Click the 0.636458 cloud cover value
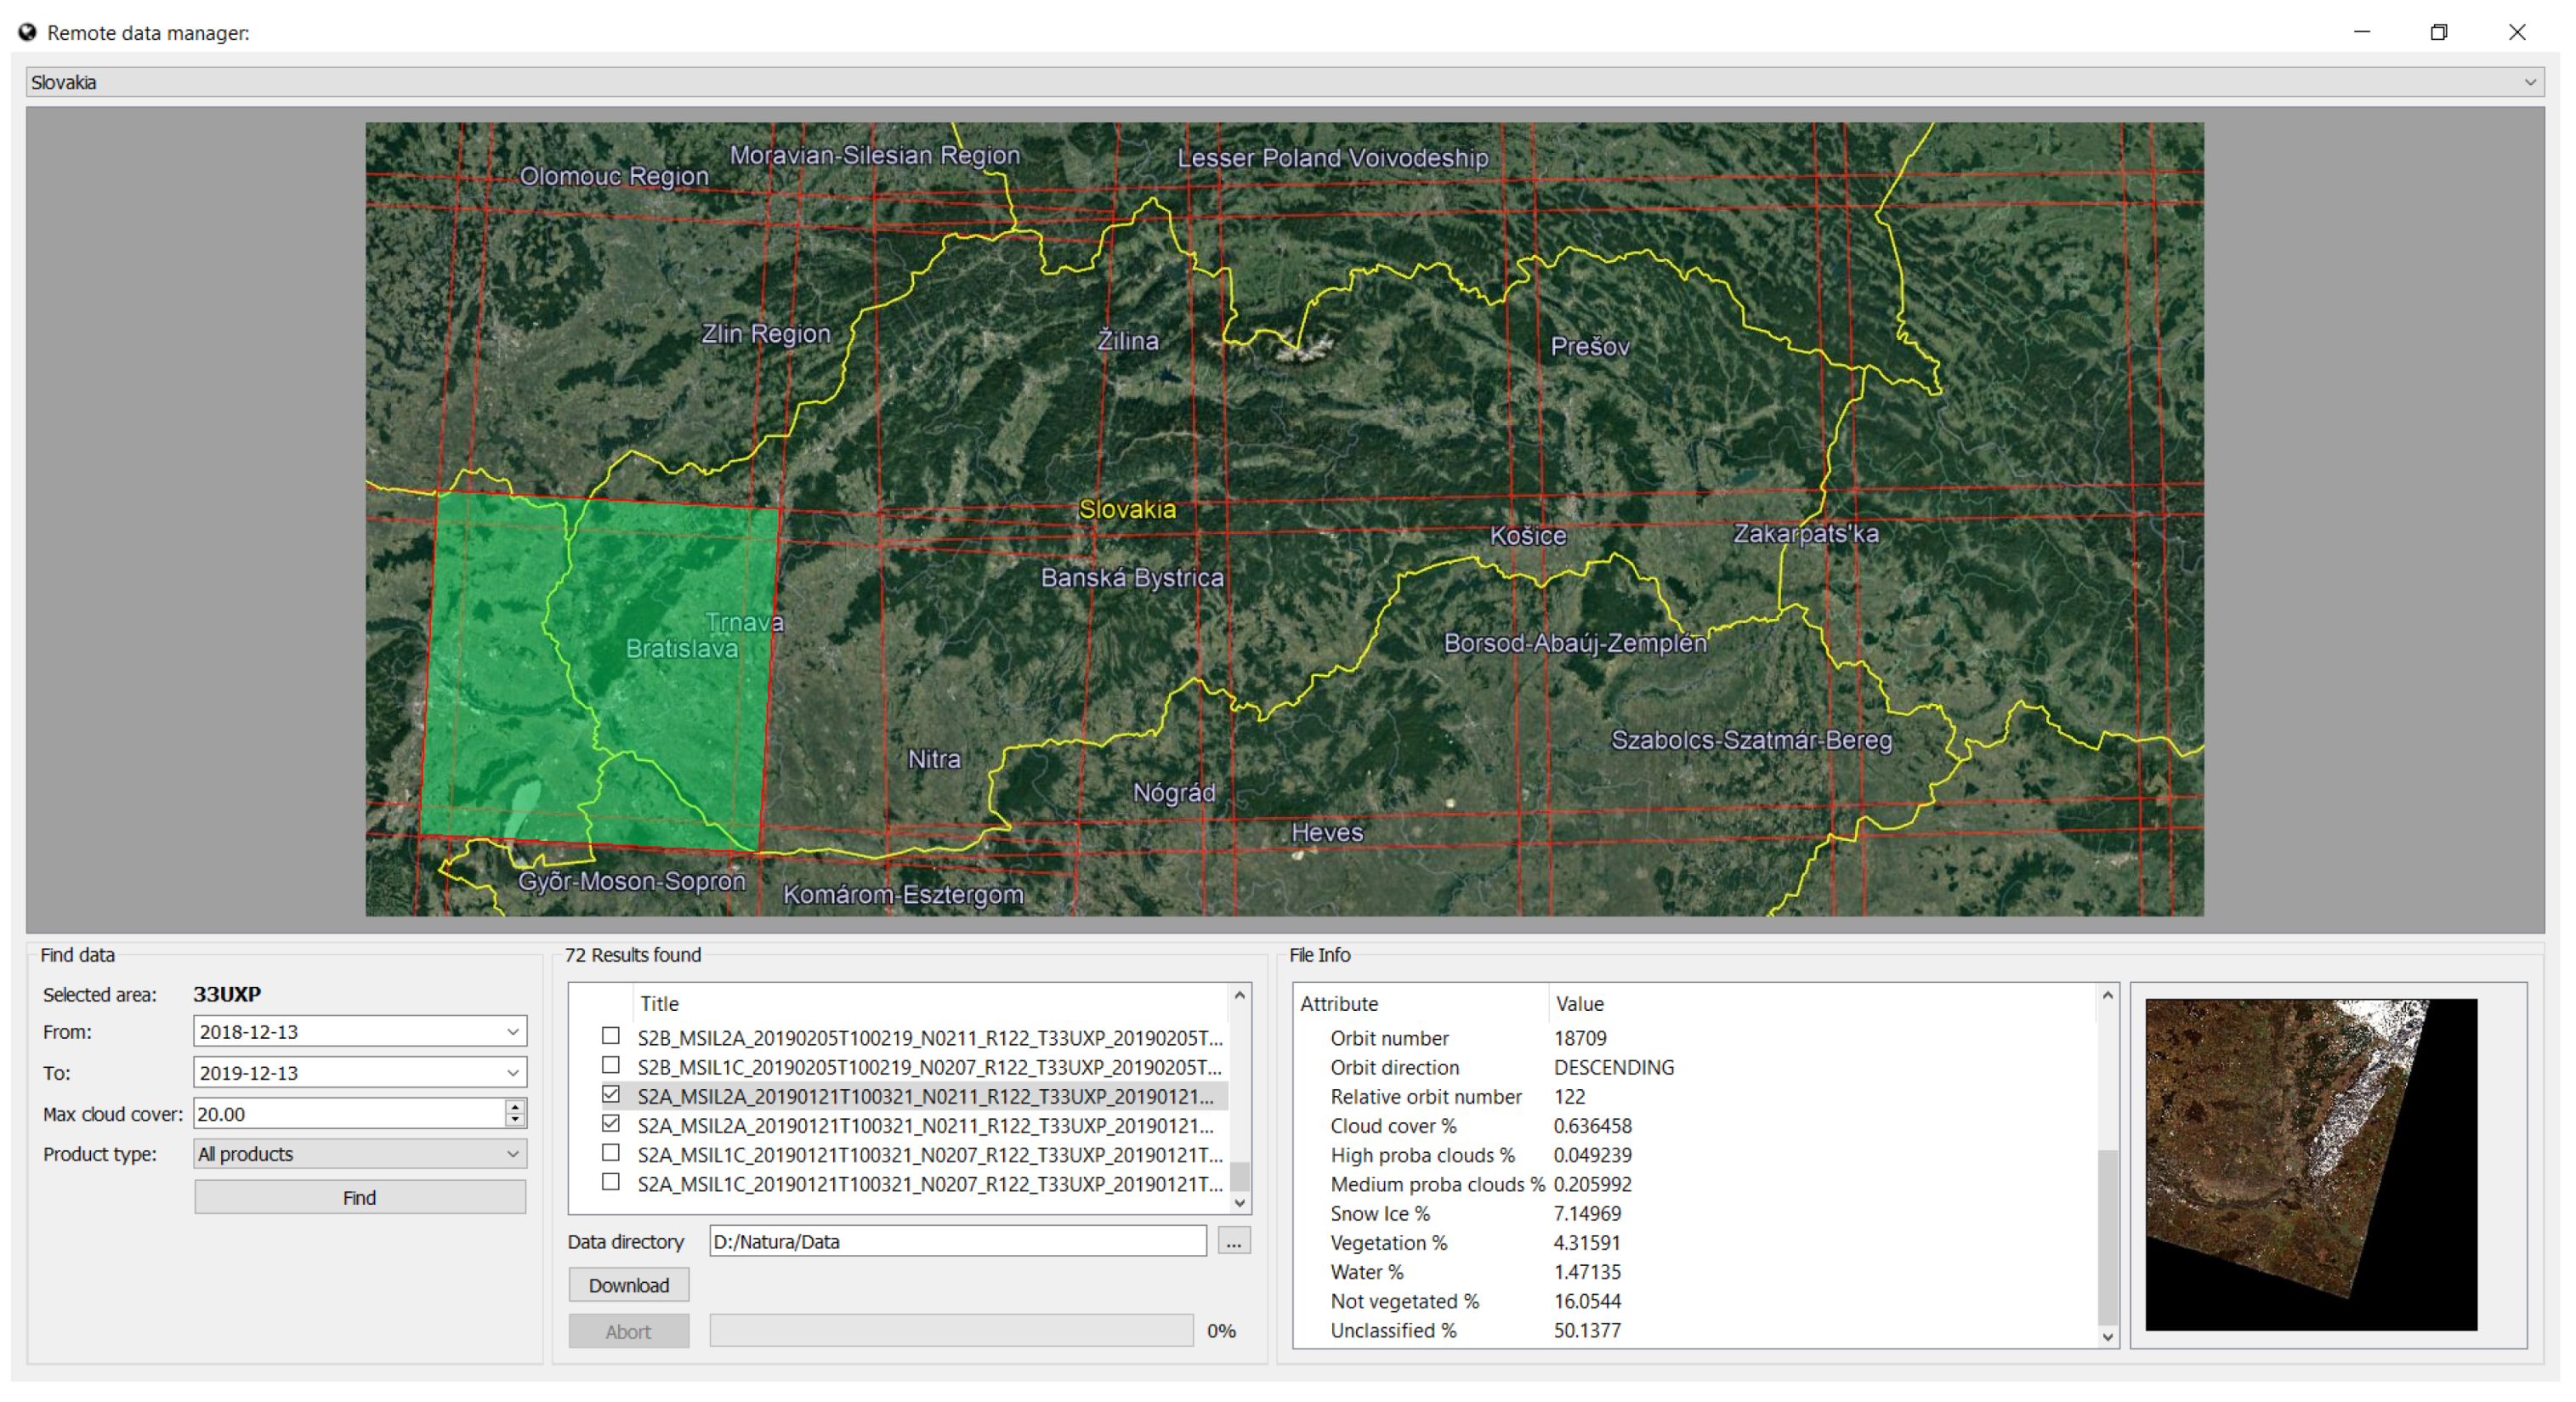The width and height of the screenshot is (2576, 1402). coord(1592,1126)
